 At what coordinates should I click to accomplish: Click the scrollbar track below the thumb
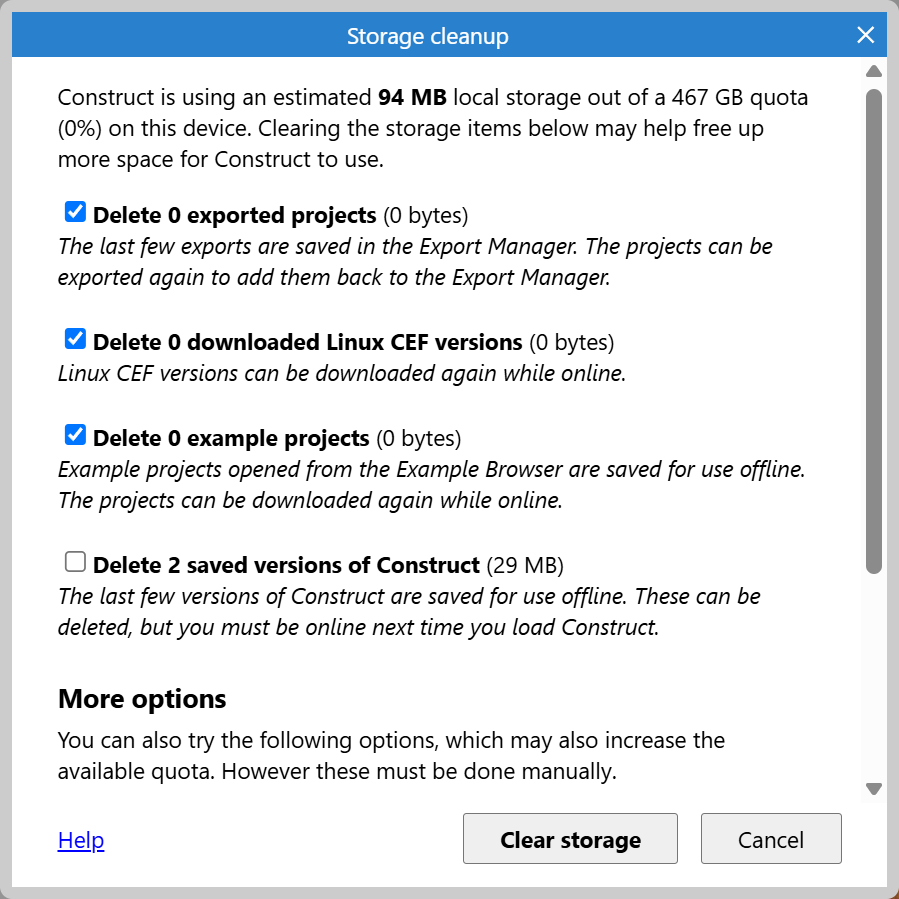pos(873,680)
